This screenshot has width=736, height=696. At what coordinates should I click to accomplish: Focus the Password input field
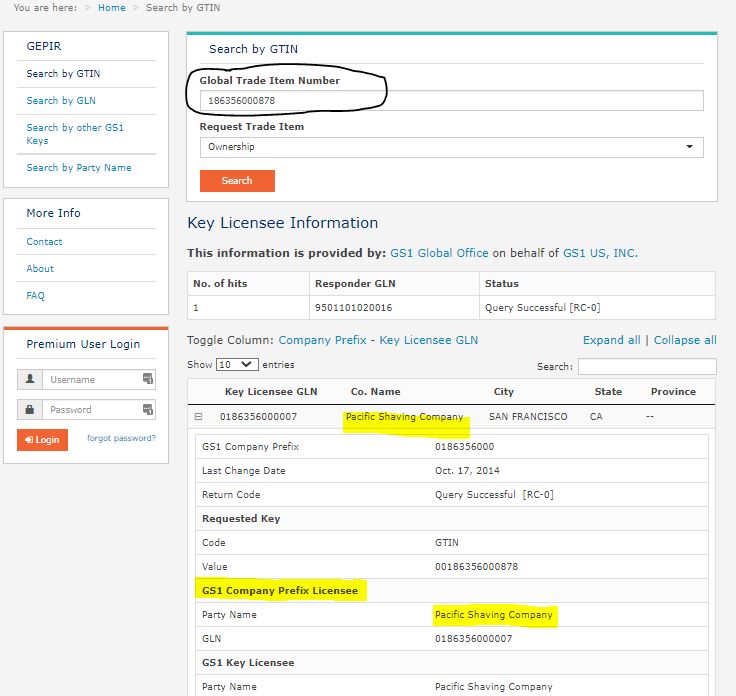pyautogui.click(x=99, y=410)
